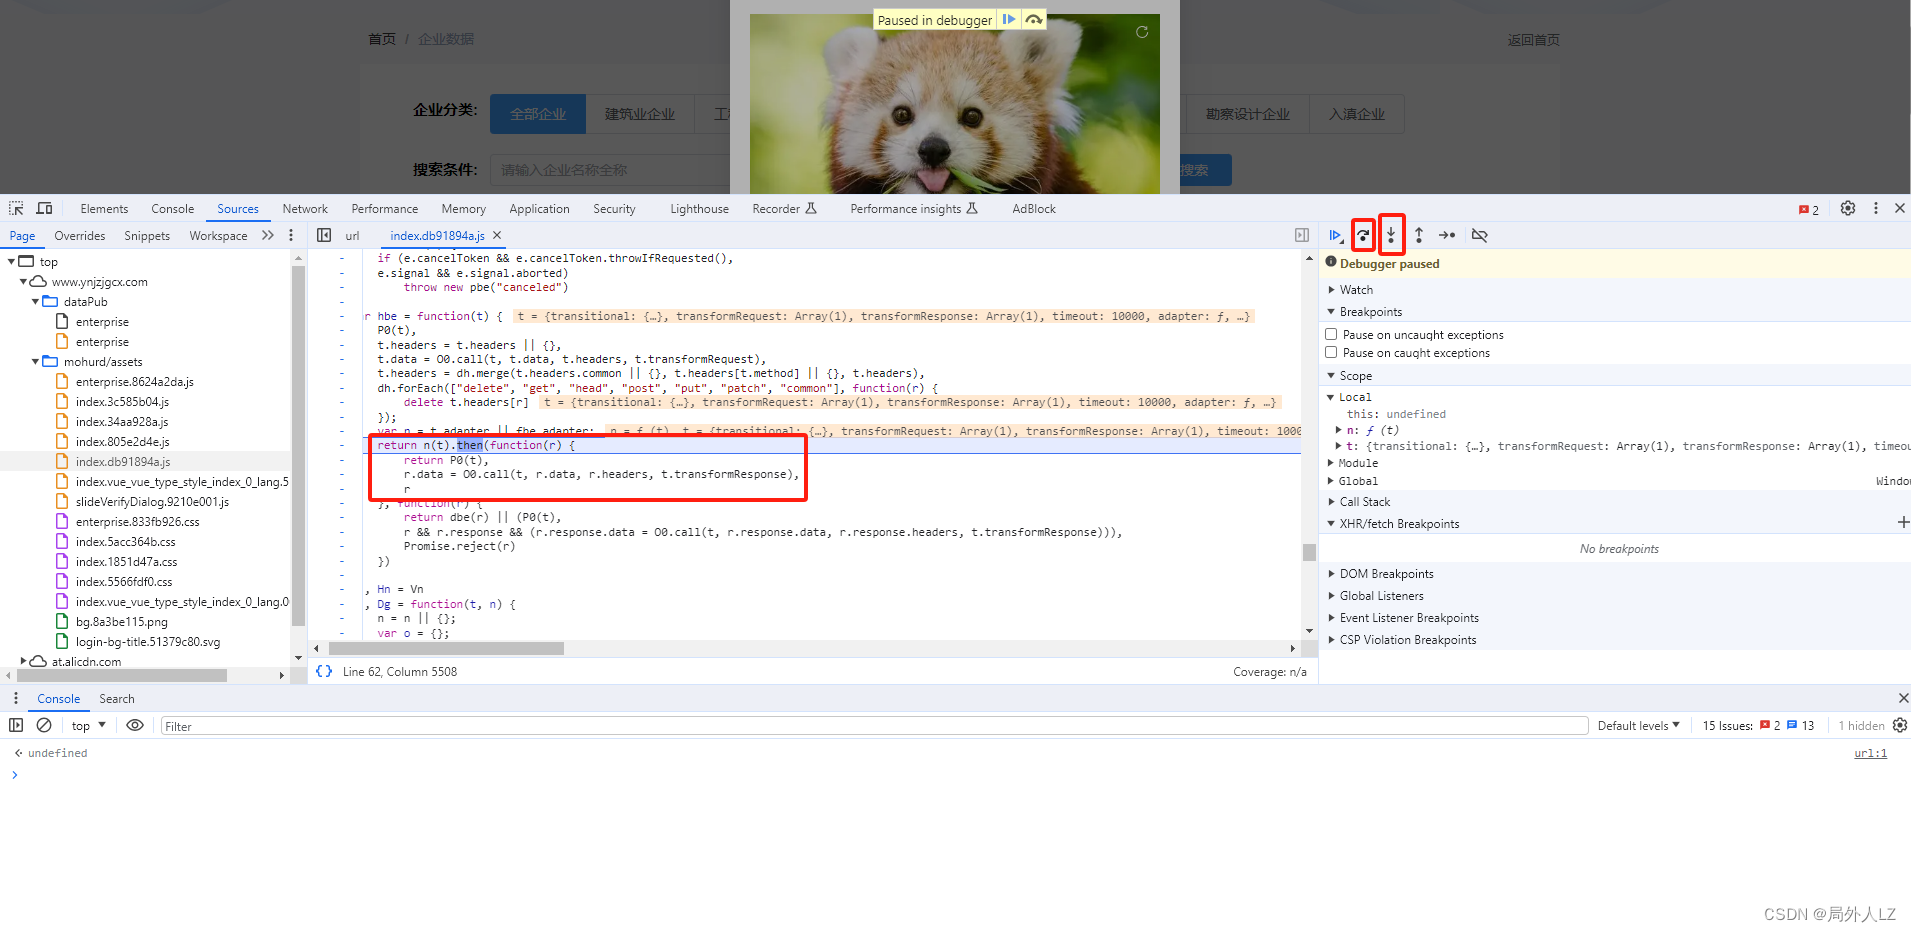
Task: Open the Default levels dropdown
Action: pos(1638,725)
